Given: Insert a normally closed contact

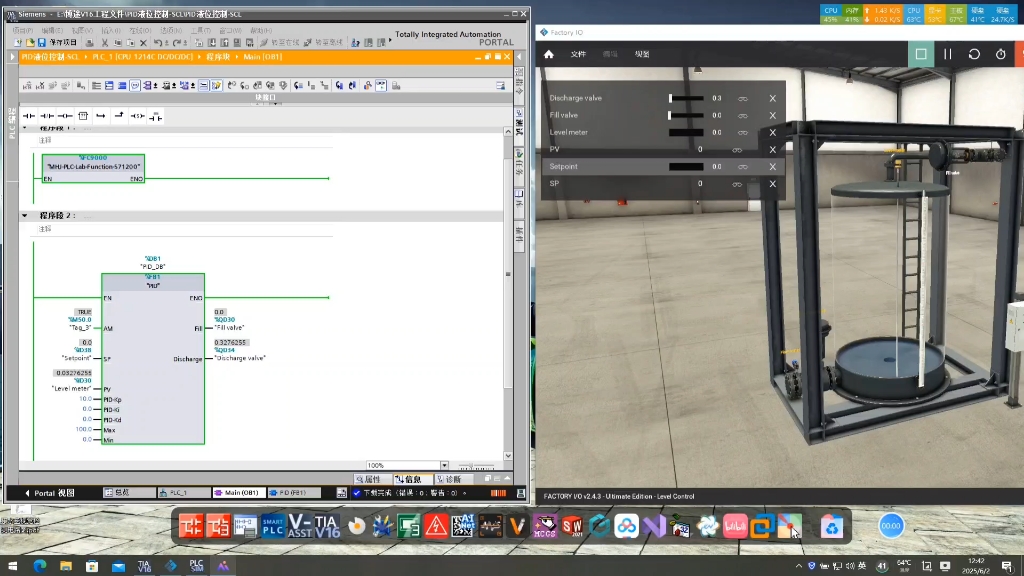Looking at the screenshot, I should (47, 116).
